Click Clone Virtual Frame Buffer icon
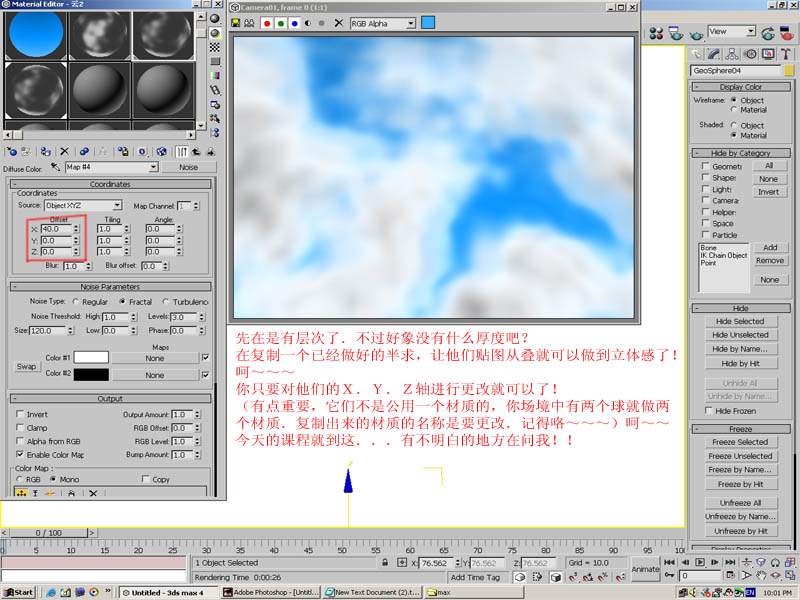The height and width of the screenshot is (600, 800). tap(249, 23)
